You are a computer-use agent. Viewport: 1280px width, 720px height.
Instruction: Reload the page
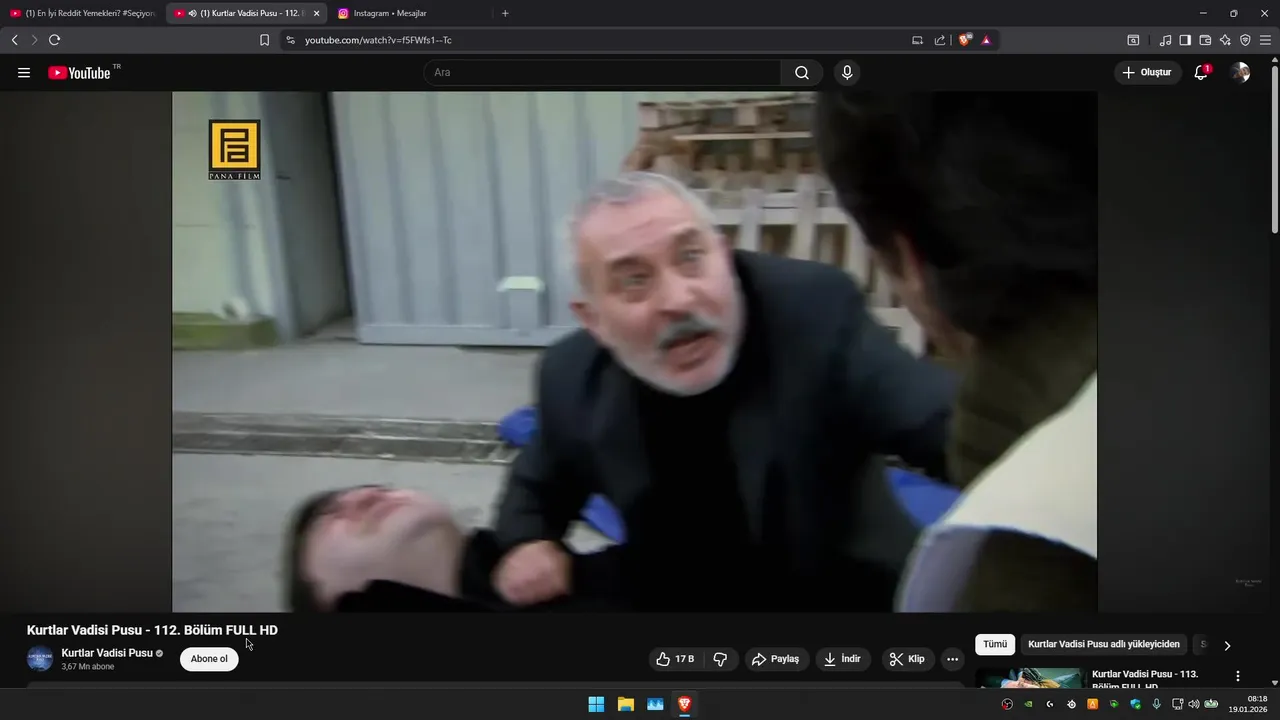(x=54, y=40)
